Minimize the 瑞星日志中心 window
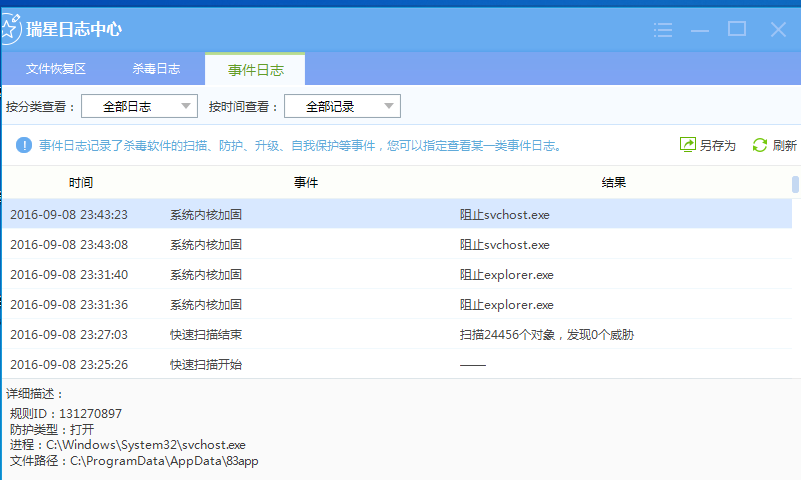The image size is (801, 480). click(x=700, y=31)
